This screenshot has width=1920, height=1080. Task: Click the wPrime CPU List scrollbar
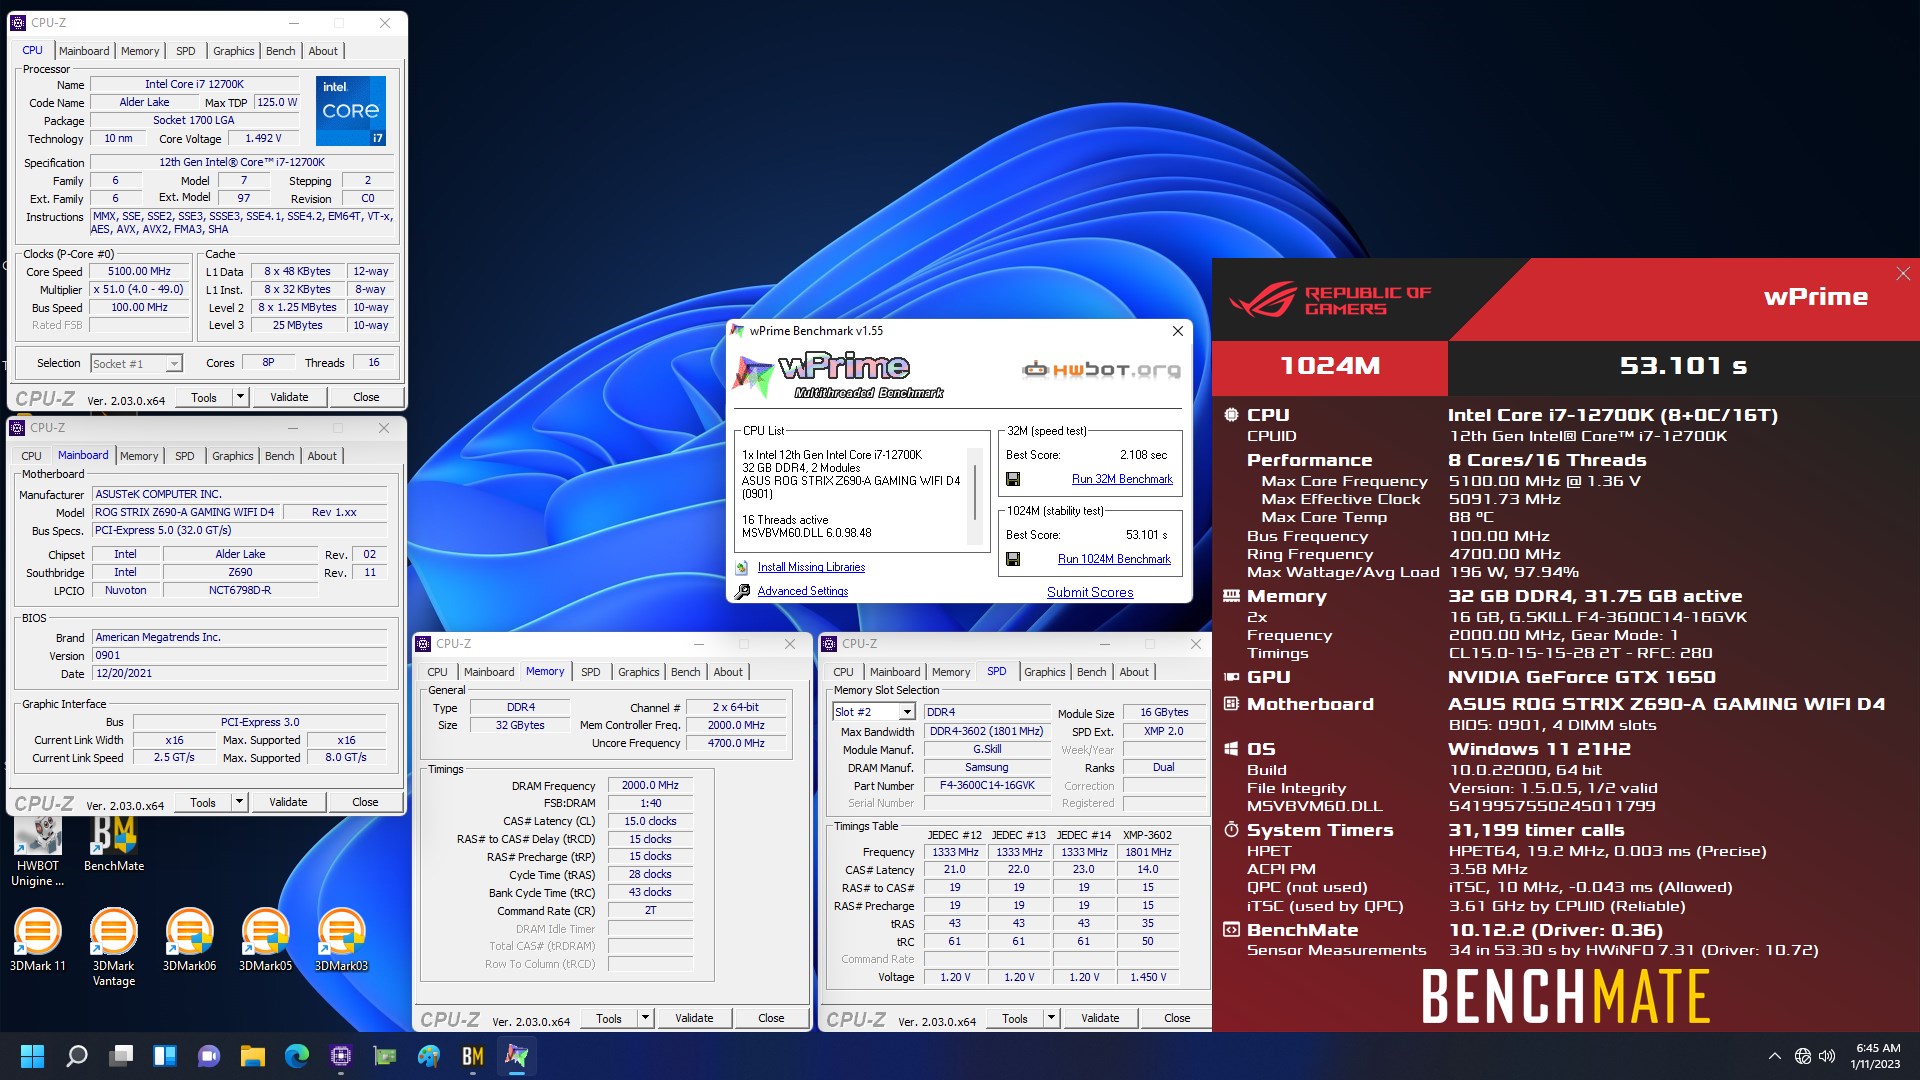click(x=977, y=494)
